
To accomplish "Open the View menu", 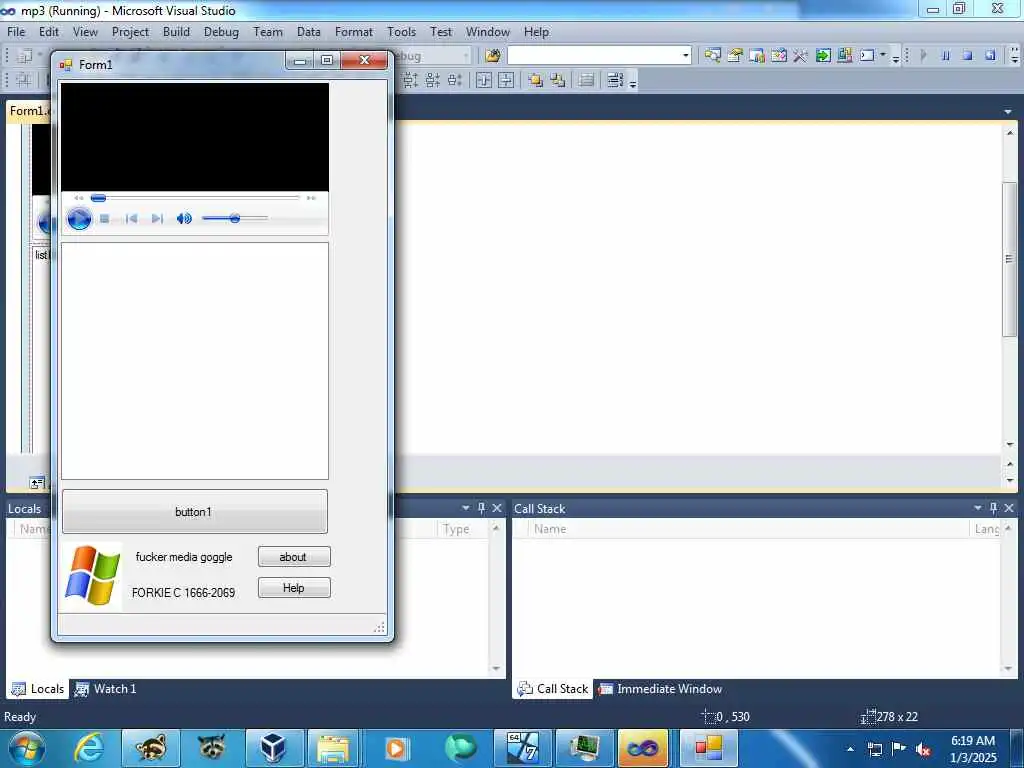I will [85, 31].
